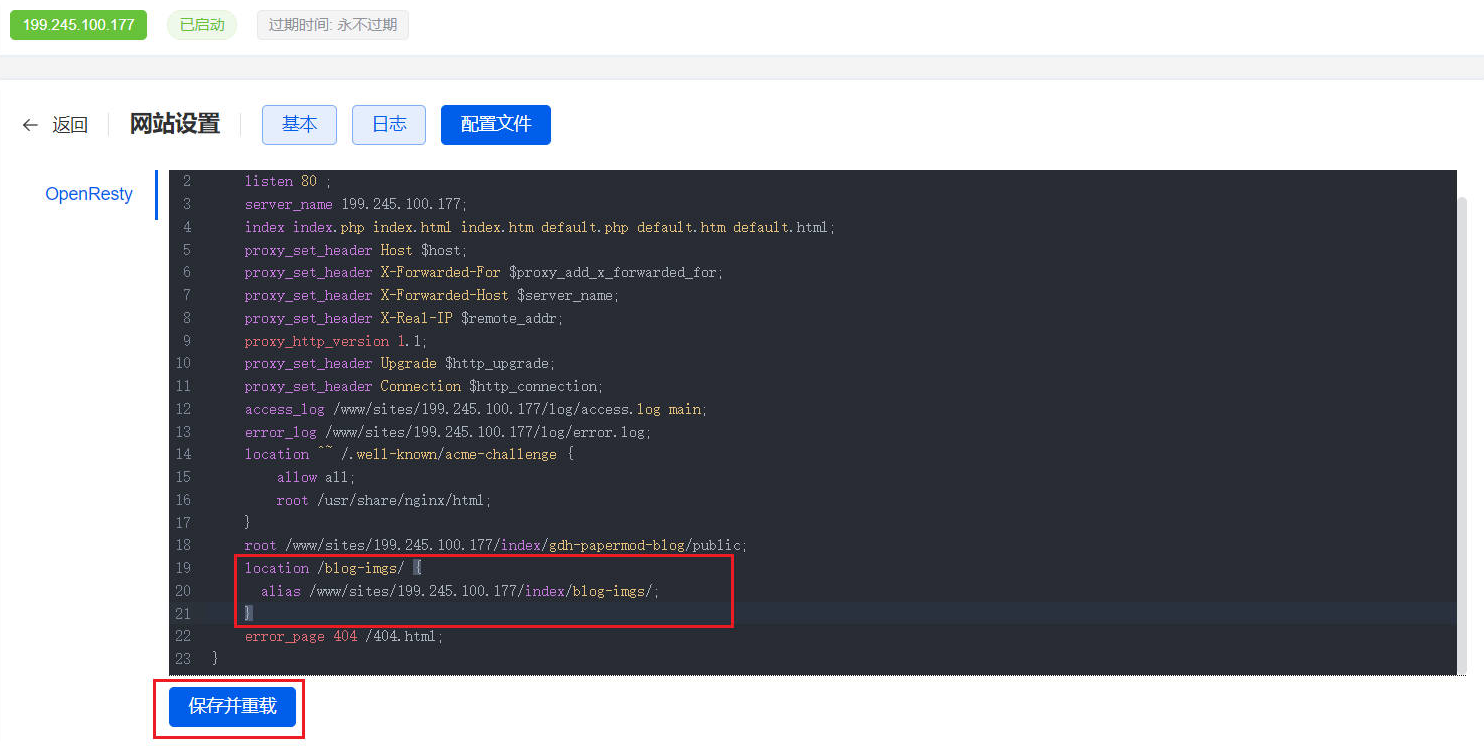This screenshot has height=746, width=1484.
Task: Select the 配置文件 tab
Action: pos(495,125)
